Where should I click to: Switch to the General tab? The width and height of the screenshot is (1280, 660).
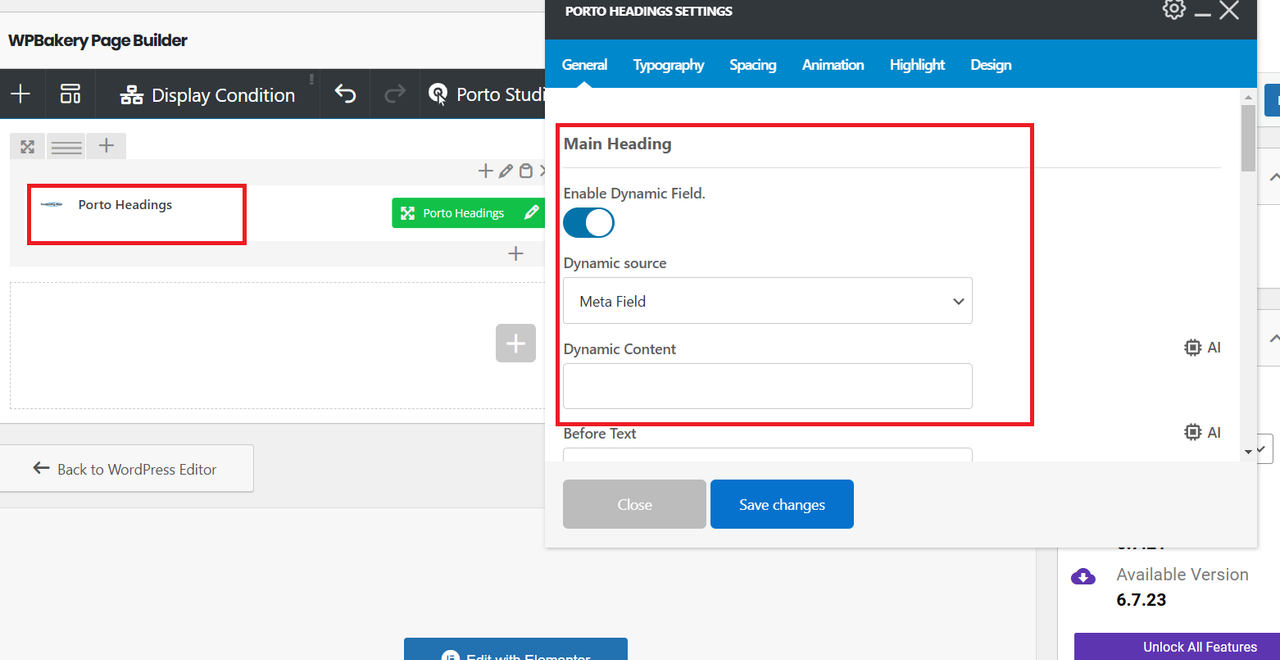coord(585,65)
